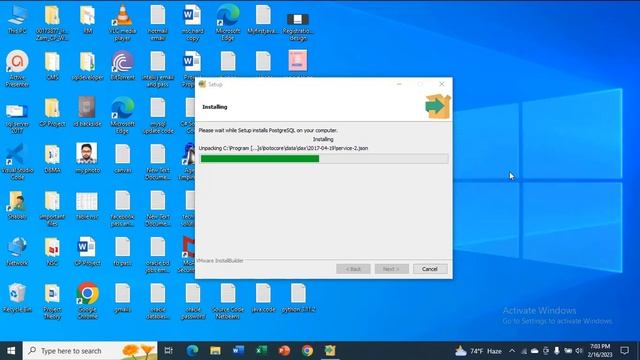The width and height of the screenshot is (640, 360).
Task: Select VLC media player desktop shortcut
Action: [122, 22]
